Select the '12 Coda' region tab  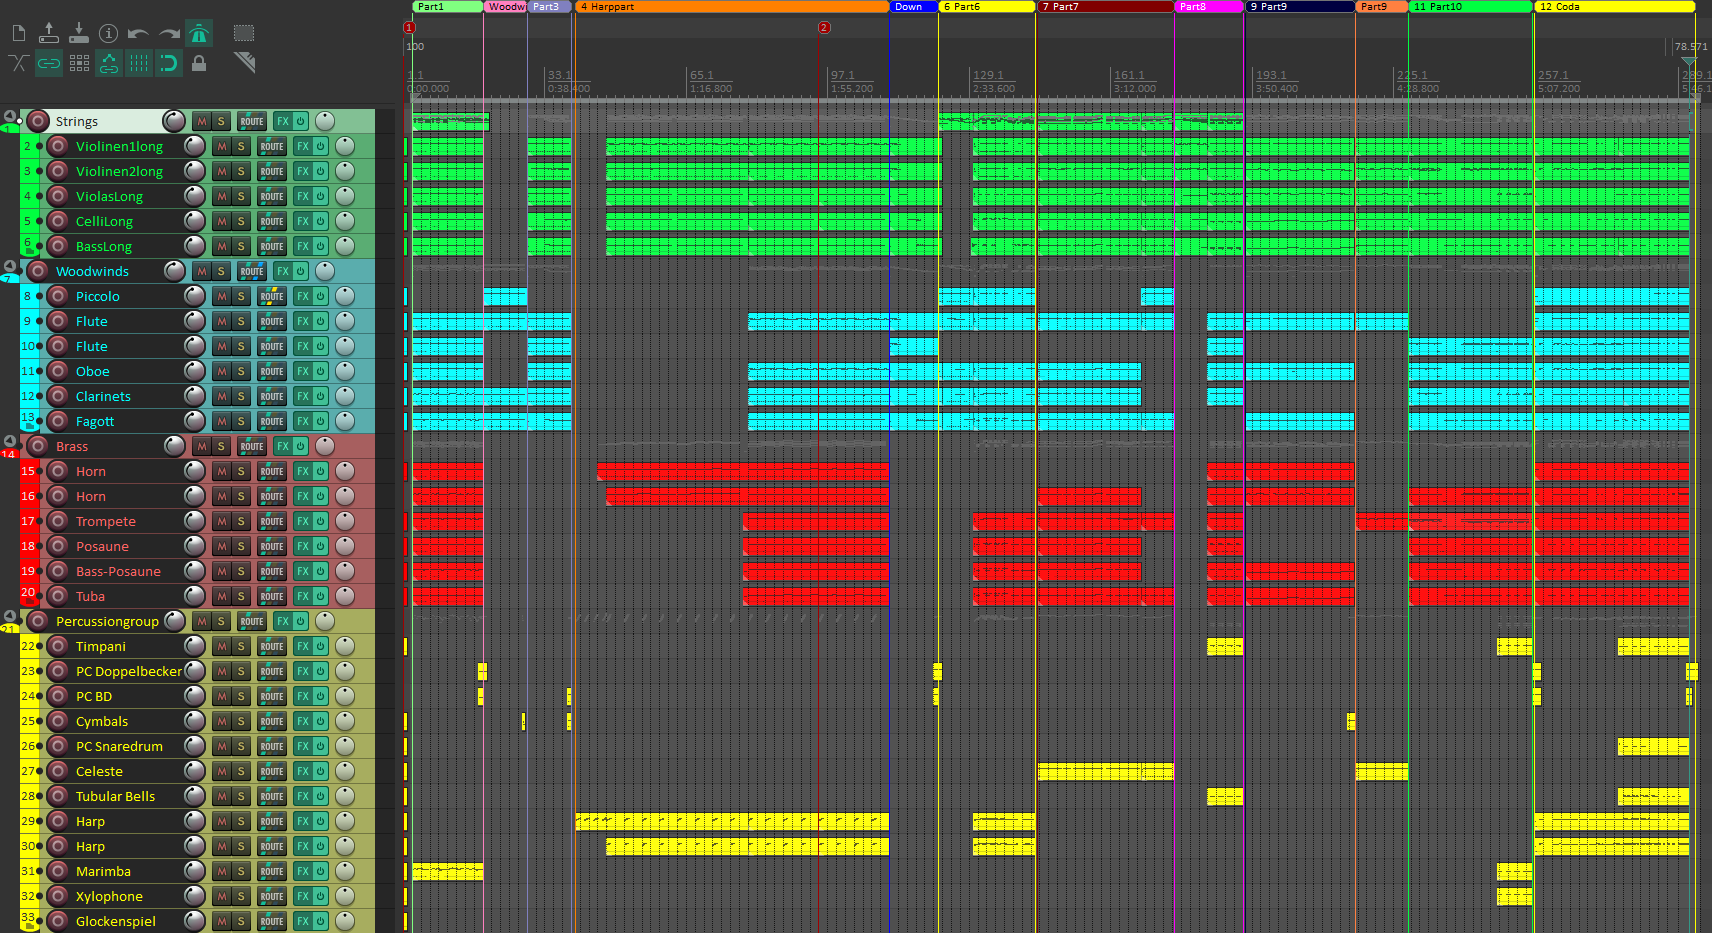pyautogui.click(x=1612, y=6)
